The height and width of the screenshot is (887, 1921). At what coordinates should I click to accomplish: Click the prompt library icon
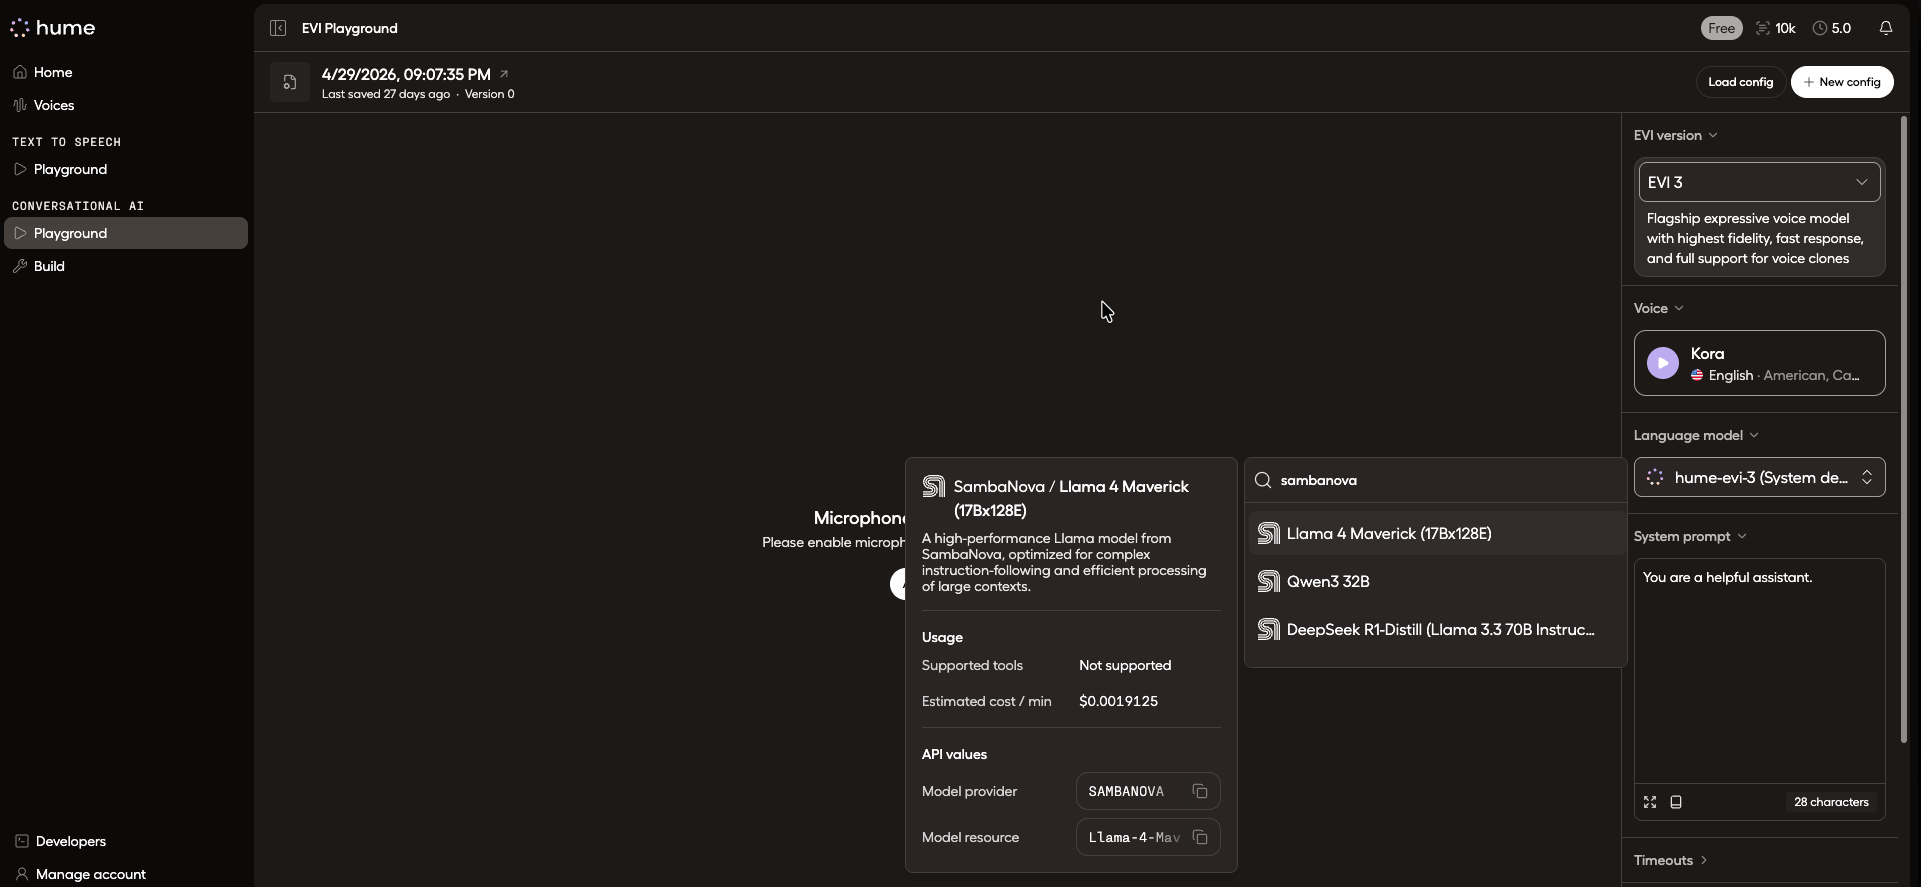[1676, 802]
